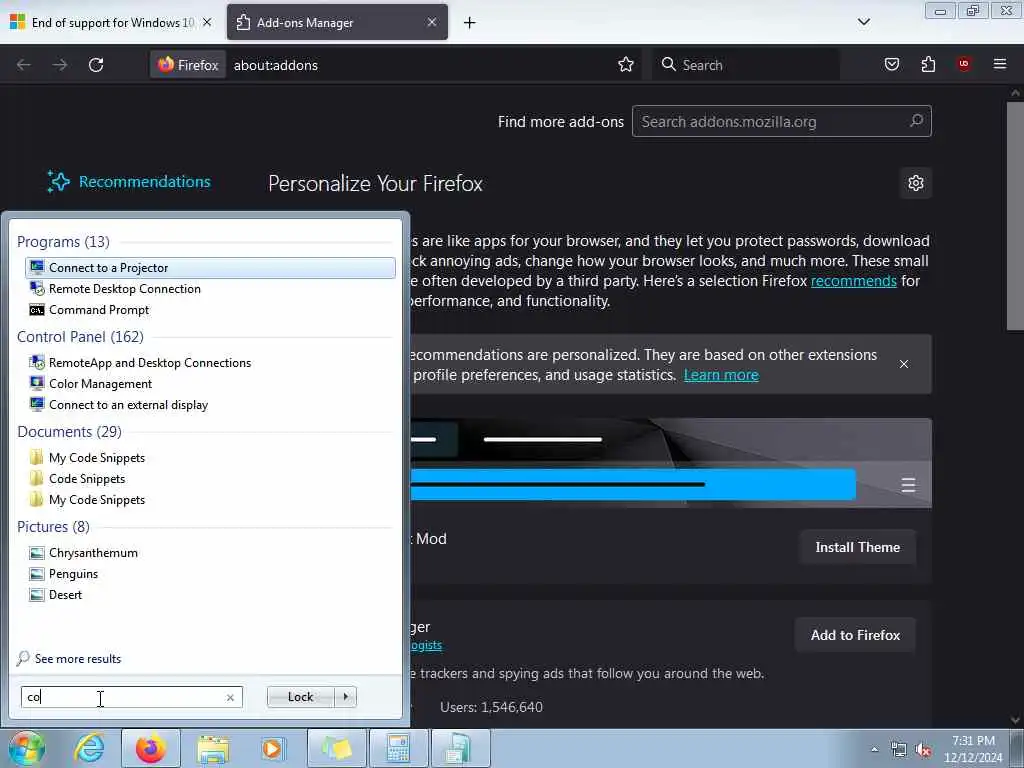This screenshot has width=1024, height=768.
Task: Open the taskbar clock and date
Action: [x=973, y=749]
